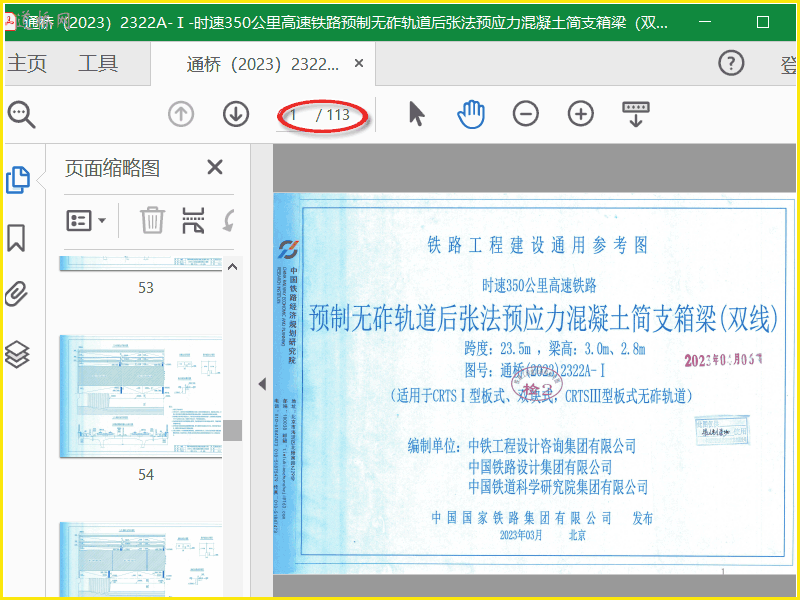Screen dimensions: 800x600
Task: Select page 54 thumbnail
Action: coord(141,396)
